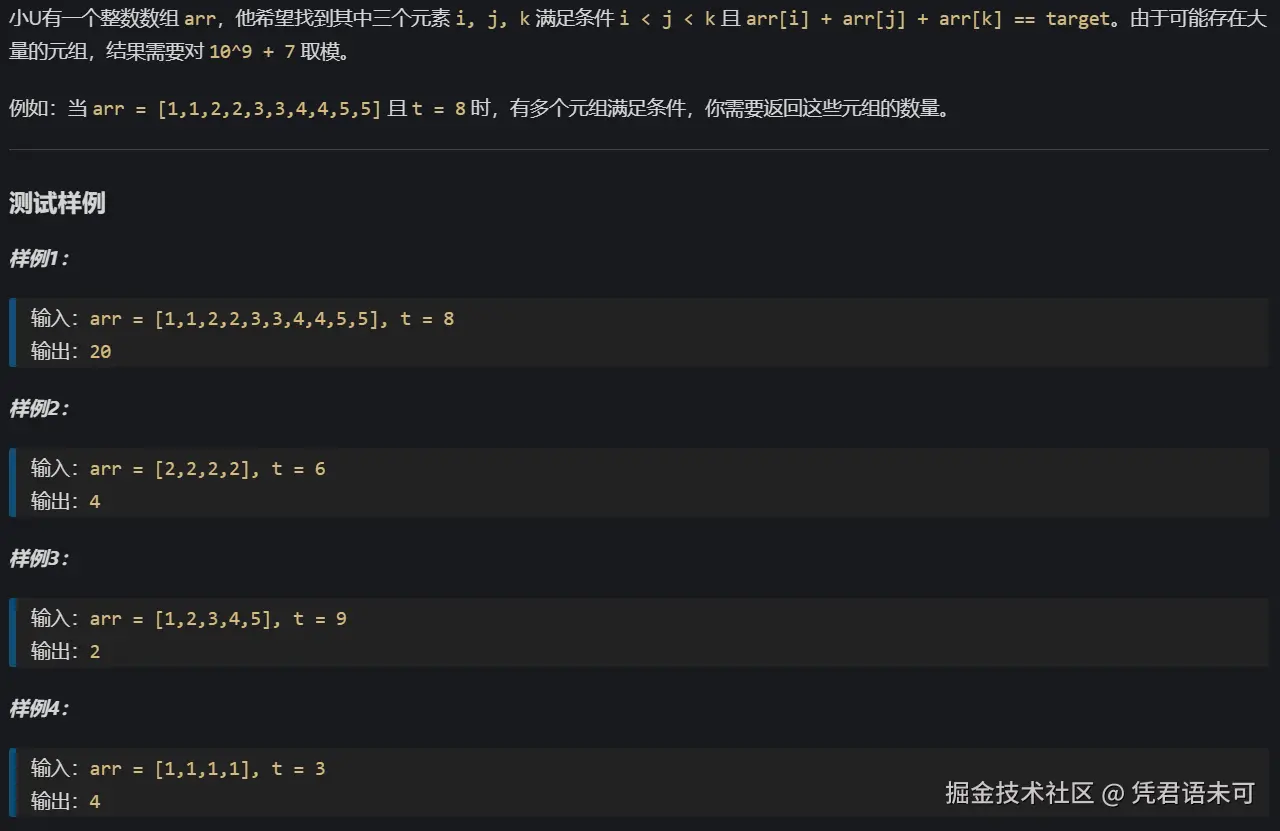This screenshot has width=1280, height=831.
Task: Click the author name 凭君语未可
Action: (1193, 792)
